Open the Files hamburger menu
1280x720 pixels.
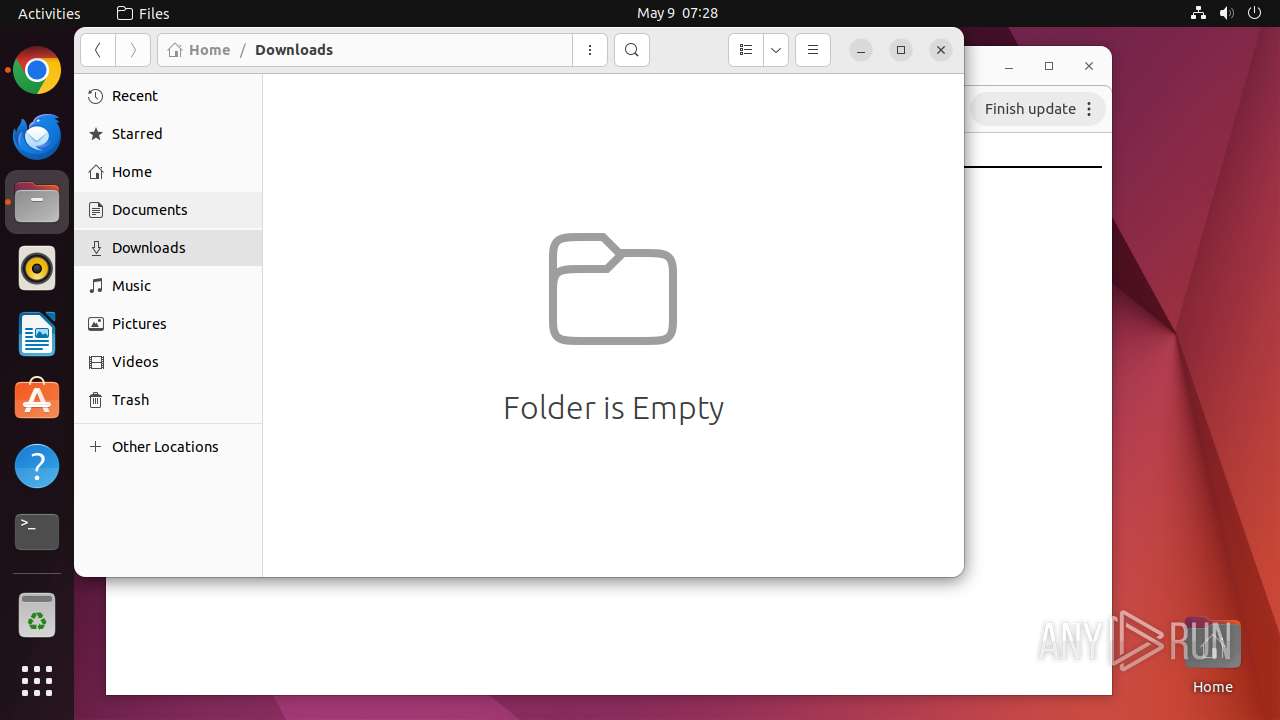click(x=813, y=50)
